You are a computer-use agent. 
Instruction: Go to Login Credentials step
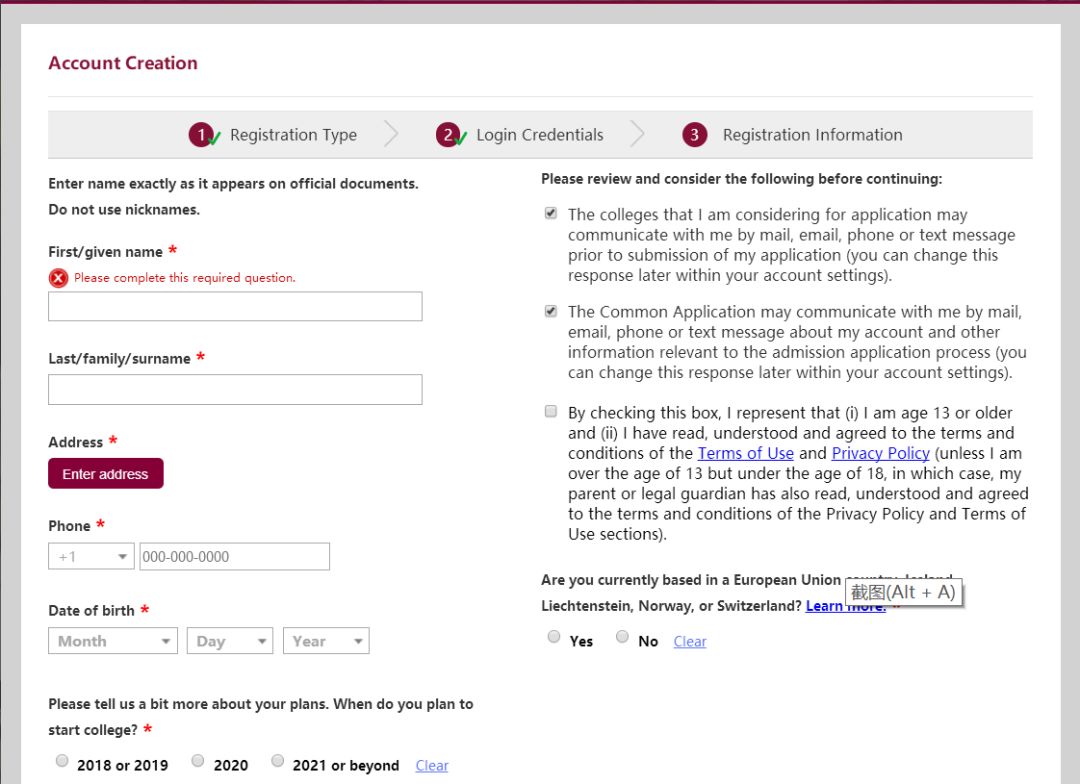tap(540, 135)
